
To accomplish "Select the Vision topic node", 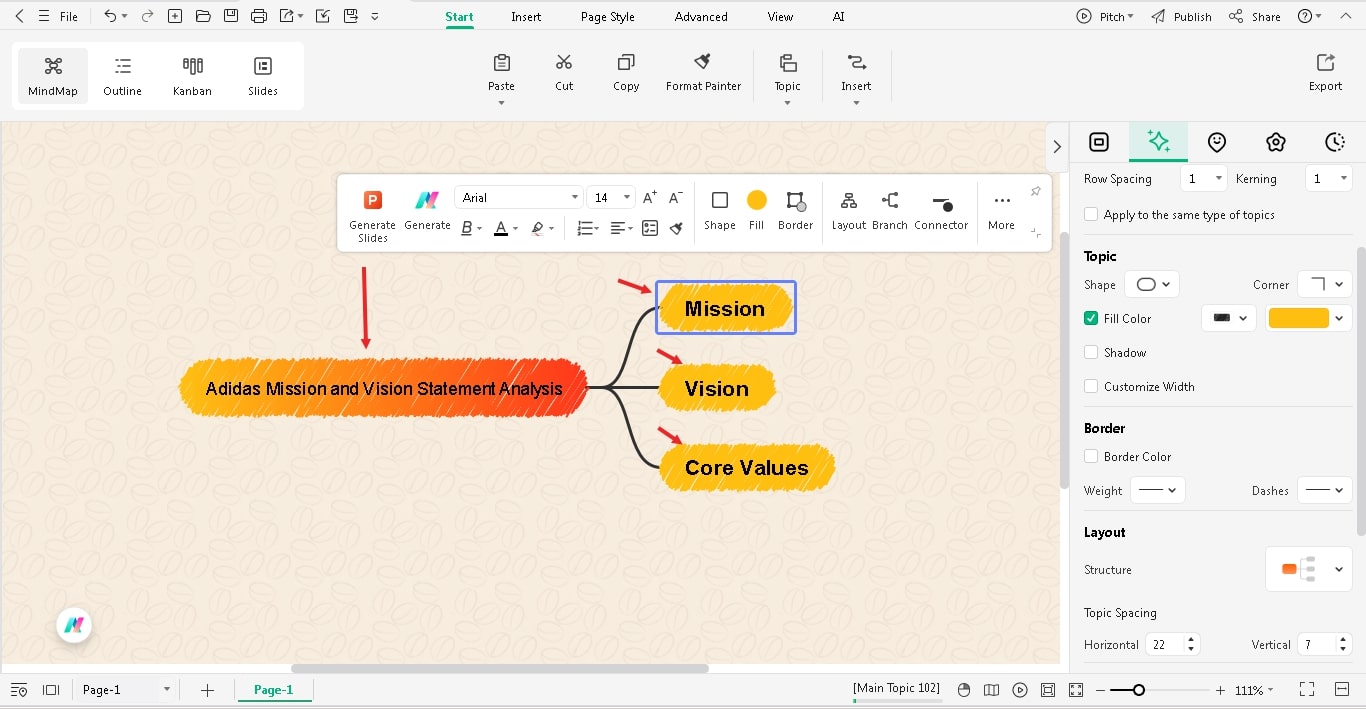I will click(x=717, y=388).
